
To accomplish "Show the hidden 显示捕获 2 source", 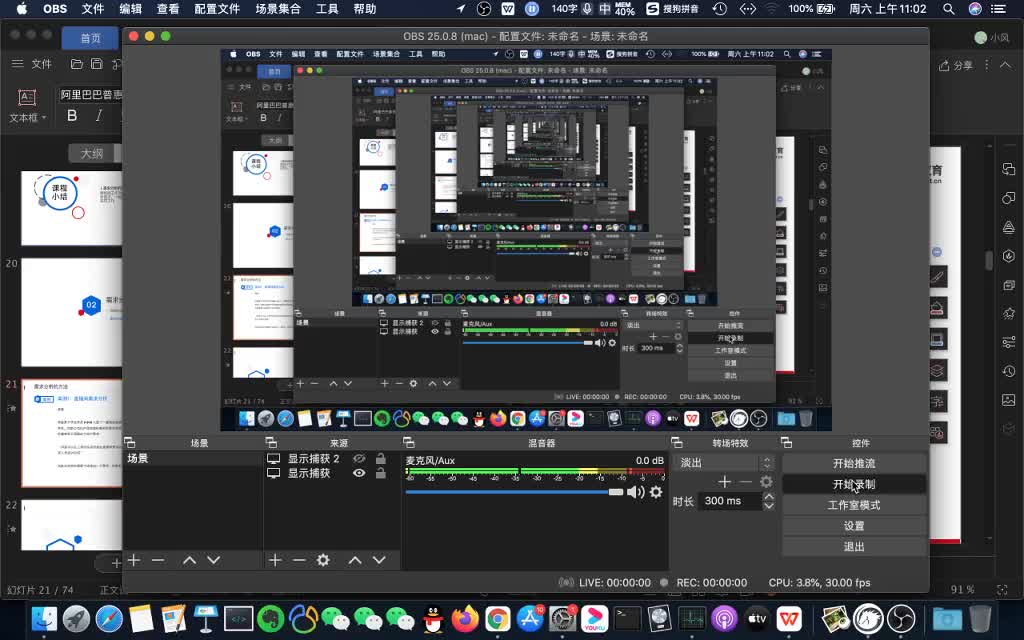I will click(x=359, y=458).
